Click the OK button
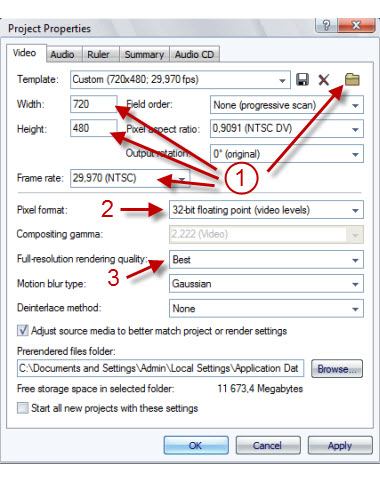Viewport: 380px width, 487px height. coord(196,445)
